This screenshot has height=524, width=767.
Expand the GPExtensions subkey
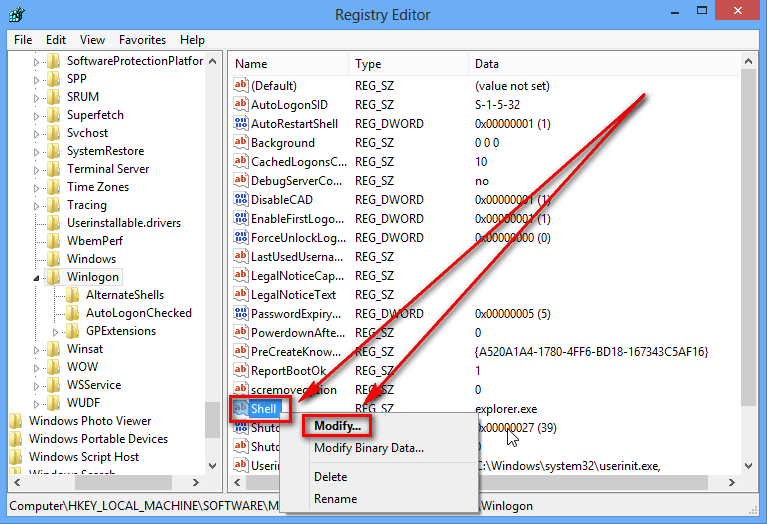(x=55, y=332)
